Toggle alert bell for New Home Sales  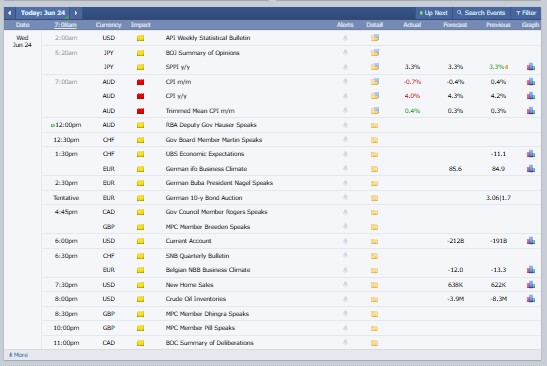[345, 284]
